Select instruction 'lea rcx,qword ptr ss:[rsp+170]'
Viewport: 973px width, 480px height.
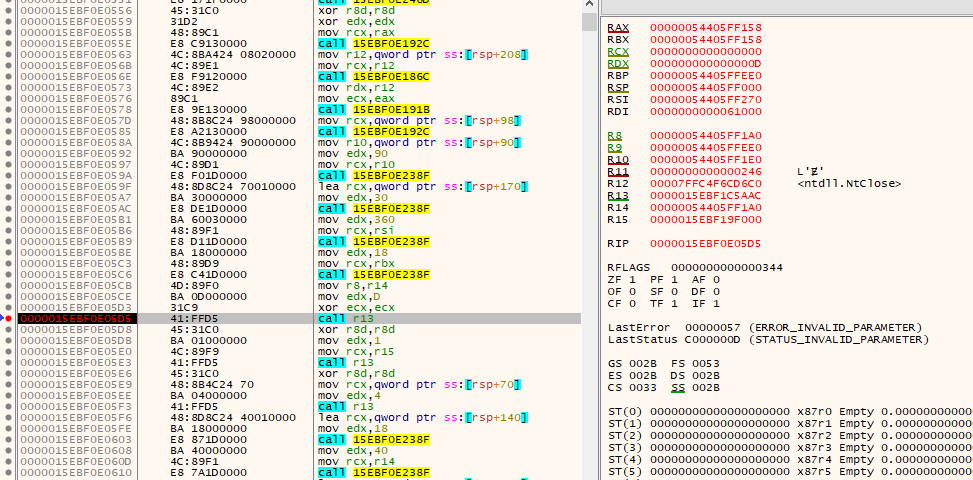(x=423, y=186)
